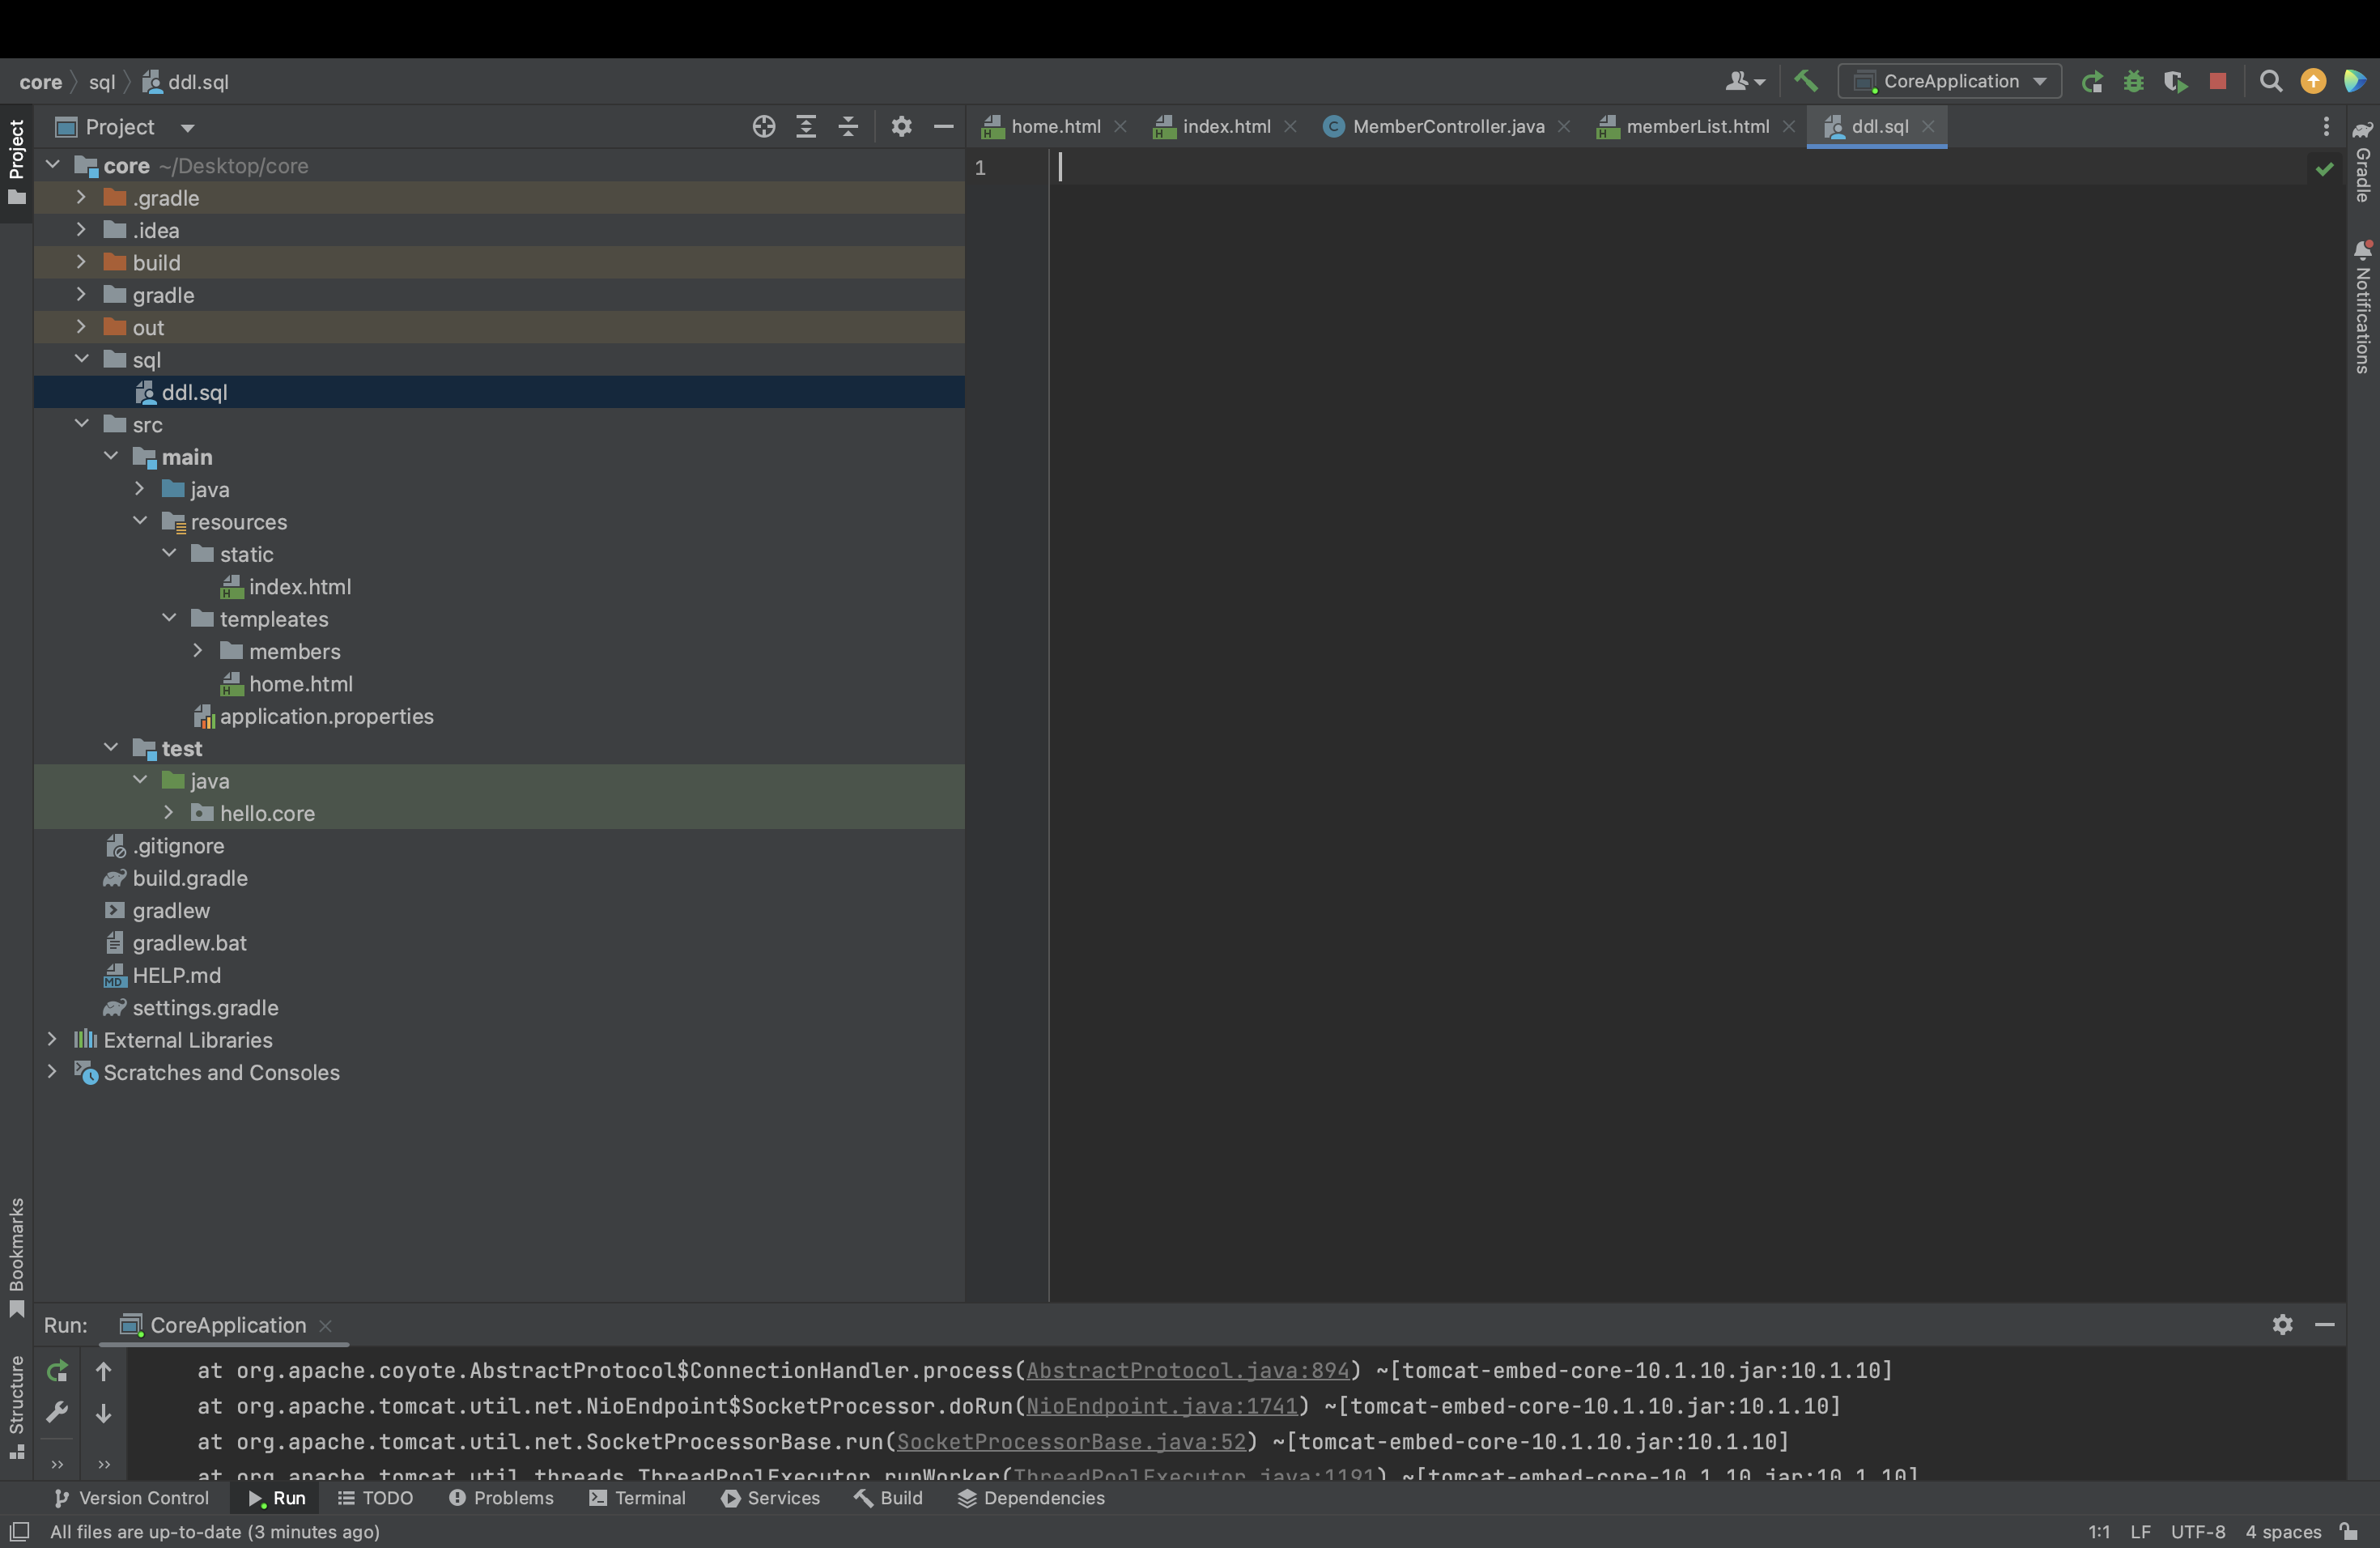Hide the Run tool window
Screen dimensions: 2380x1548
(2325, 1324)
